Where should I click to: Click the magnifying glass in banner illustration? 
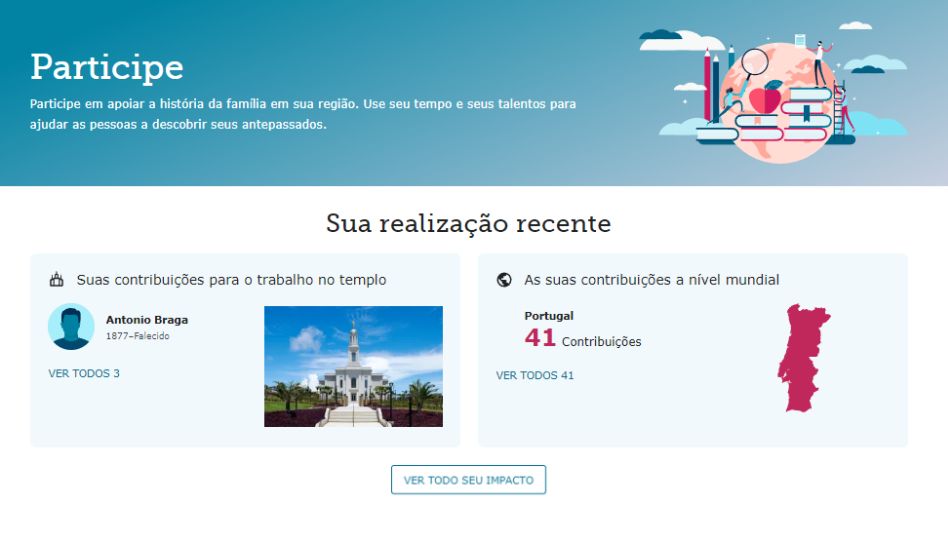752,65
